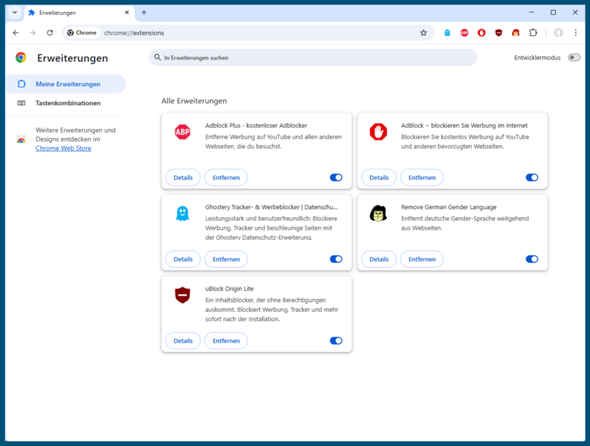590x446 pixels.
Task: Open the Chrome Web Store link
Action: tap(63, 148)
